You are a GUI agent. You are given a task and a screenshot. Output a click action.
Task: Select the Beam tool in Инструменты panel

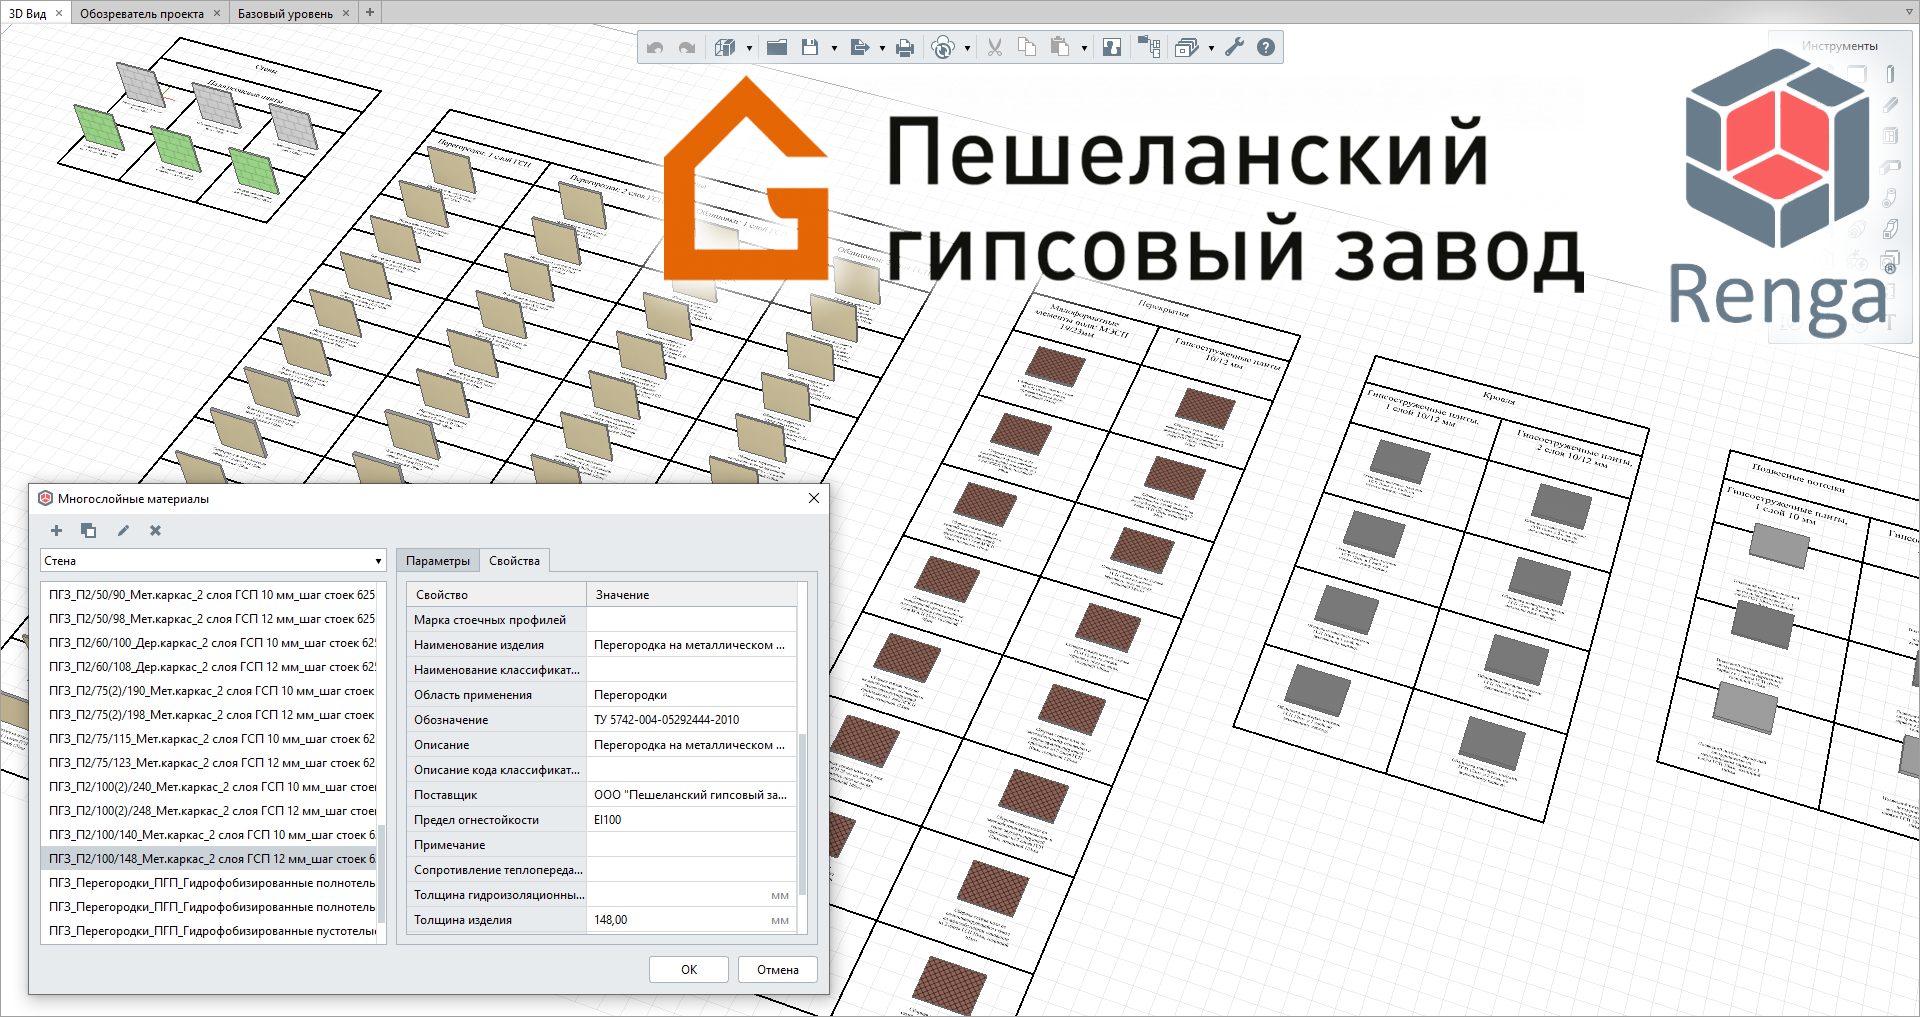click(1890, 105)
